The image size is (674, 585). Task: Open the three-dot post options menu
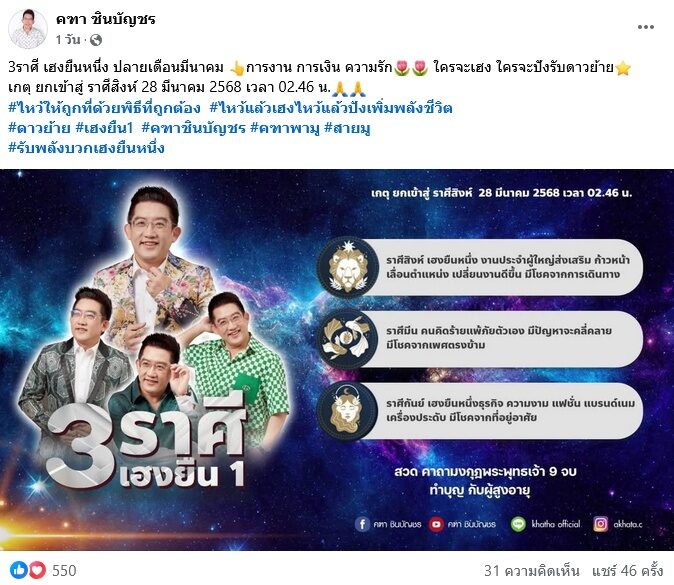[646, 27]
